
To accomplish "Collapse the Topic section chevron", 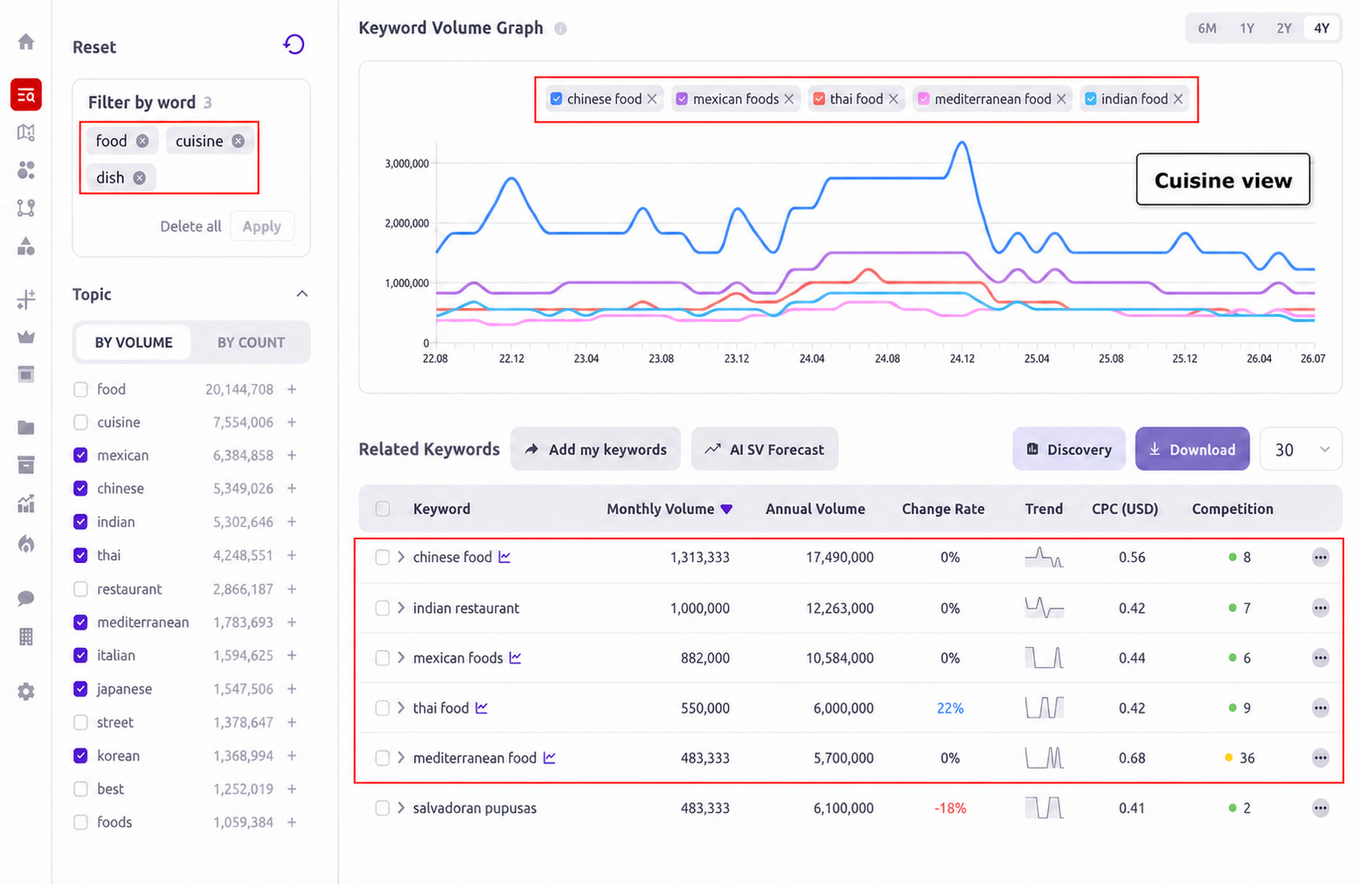I will click(x=302, y=294).
